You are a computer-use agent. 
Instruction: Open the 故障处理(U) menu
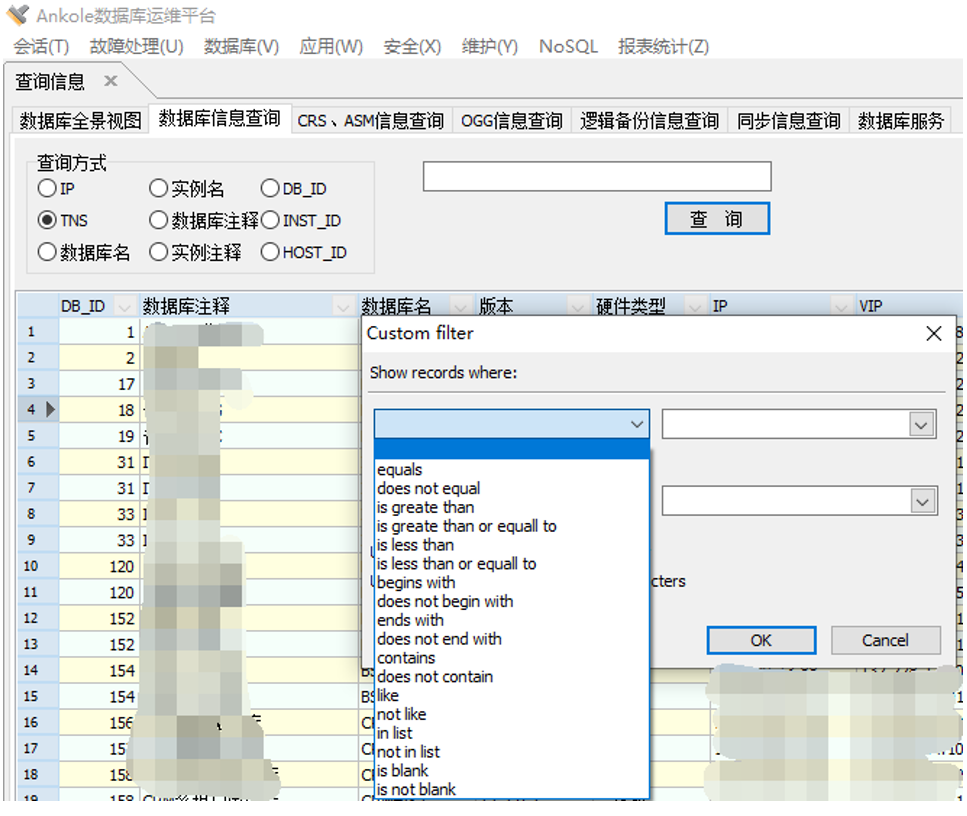[x=136, y=47]
